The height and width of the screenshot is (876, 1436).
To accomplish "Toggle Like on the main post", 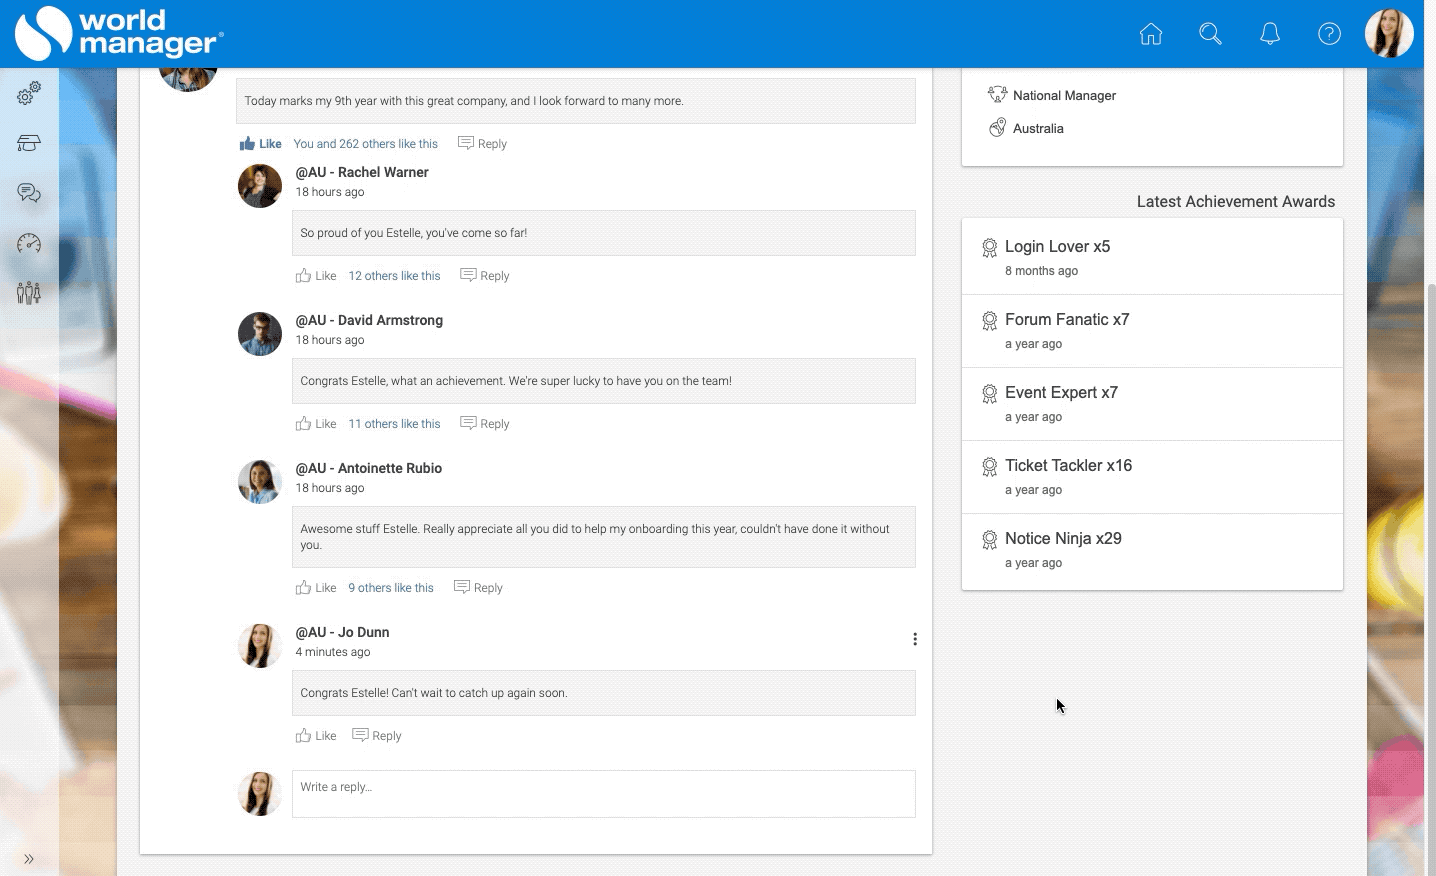I will (x=260, y=144).
